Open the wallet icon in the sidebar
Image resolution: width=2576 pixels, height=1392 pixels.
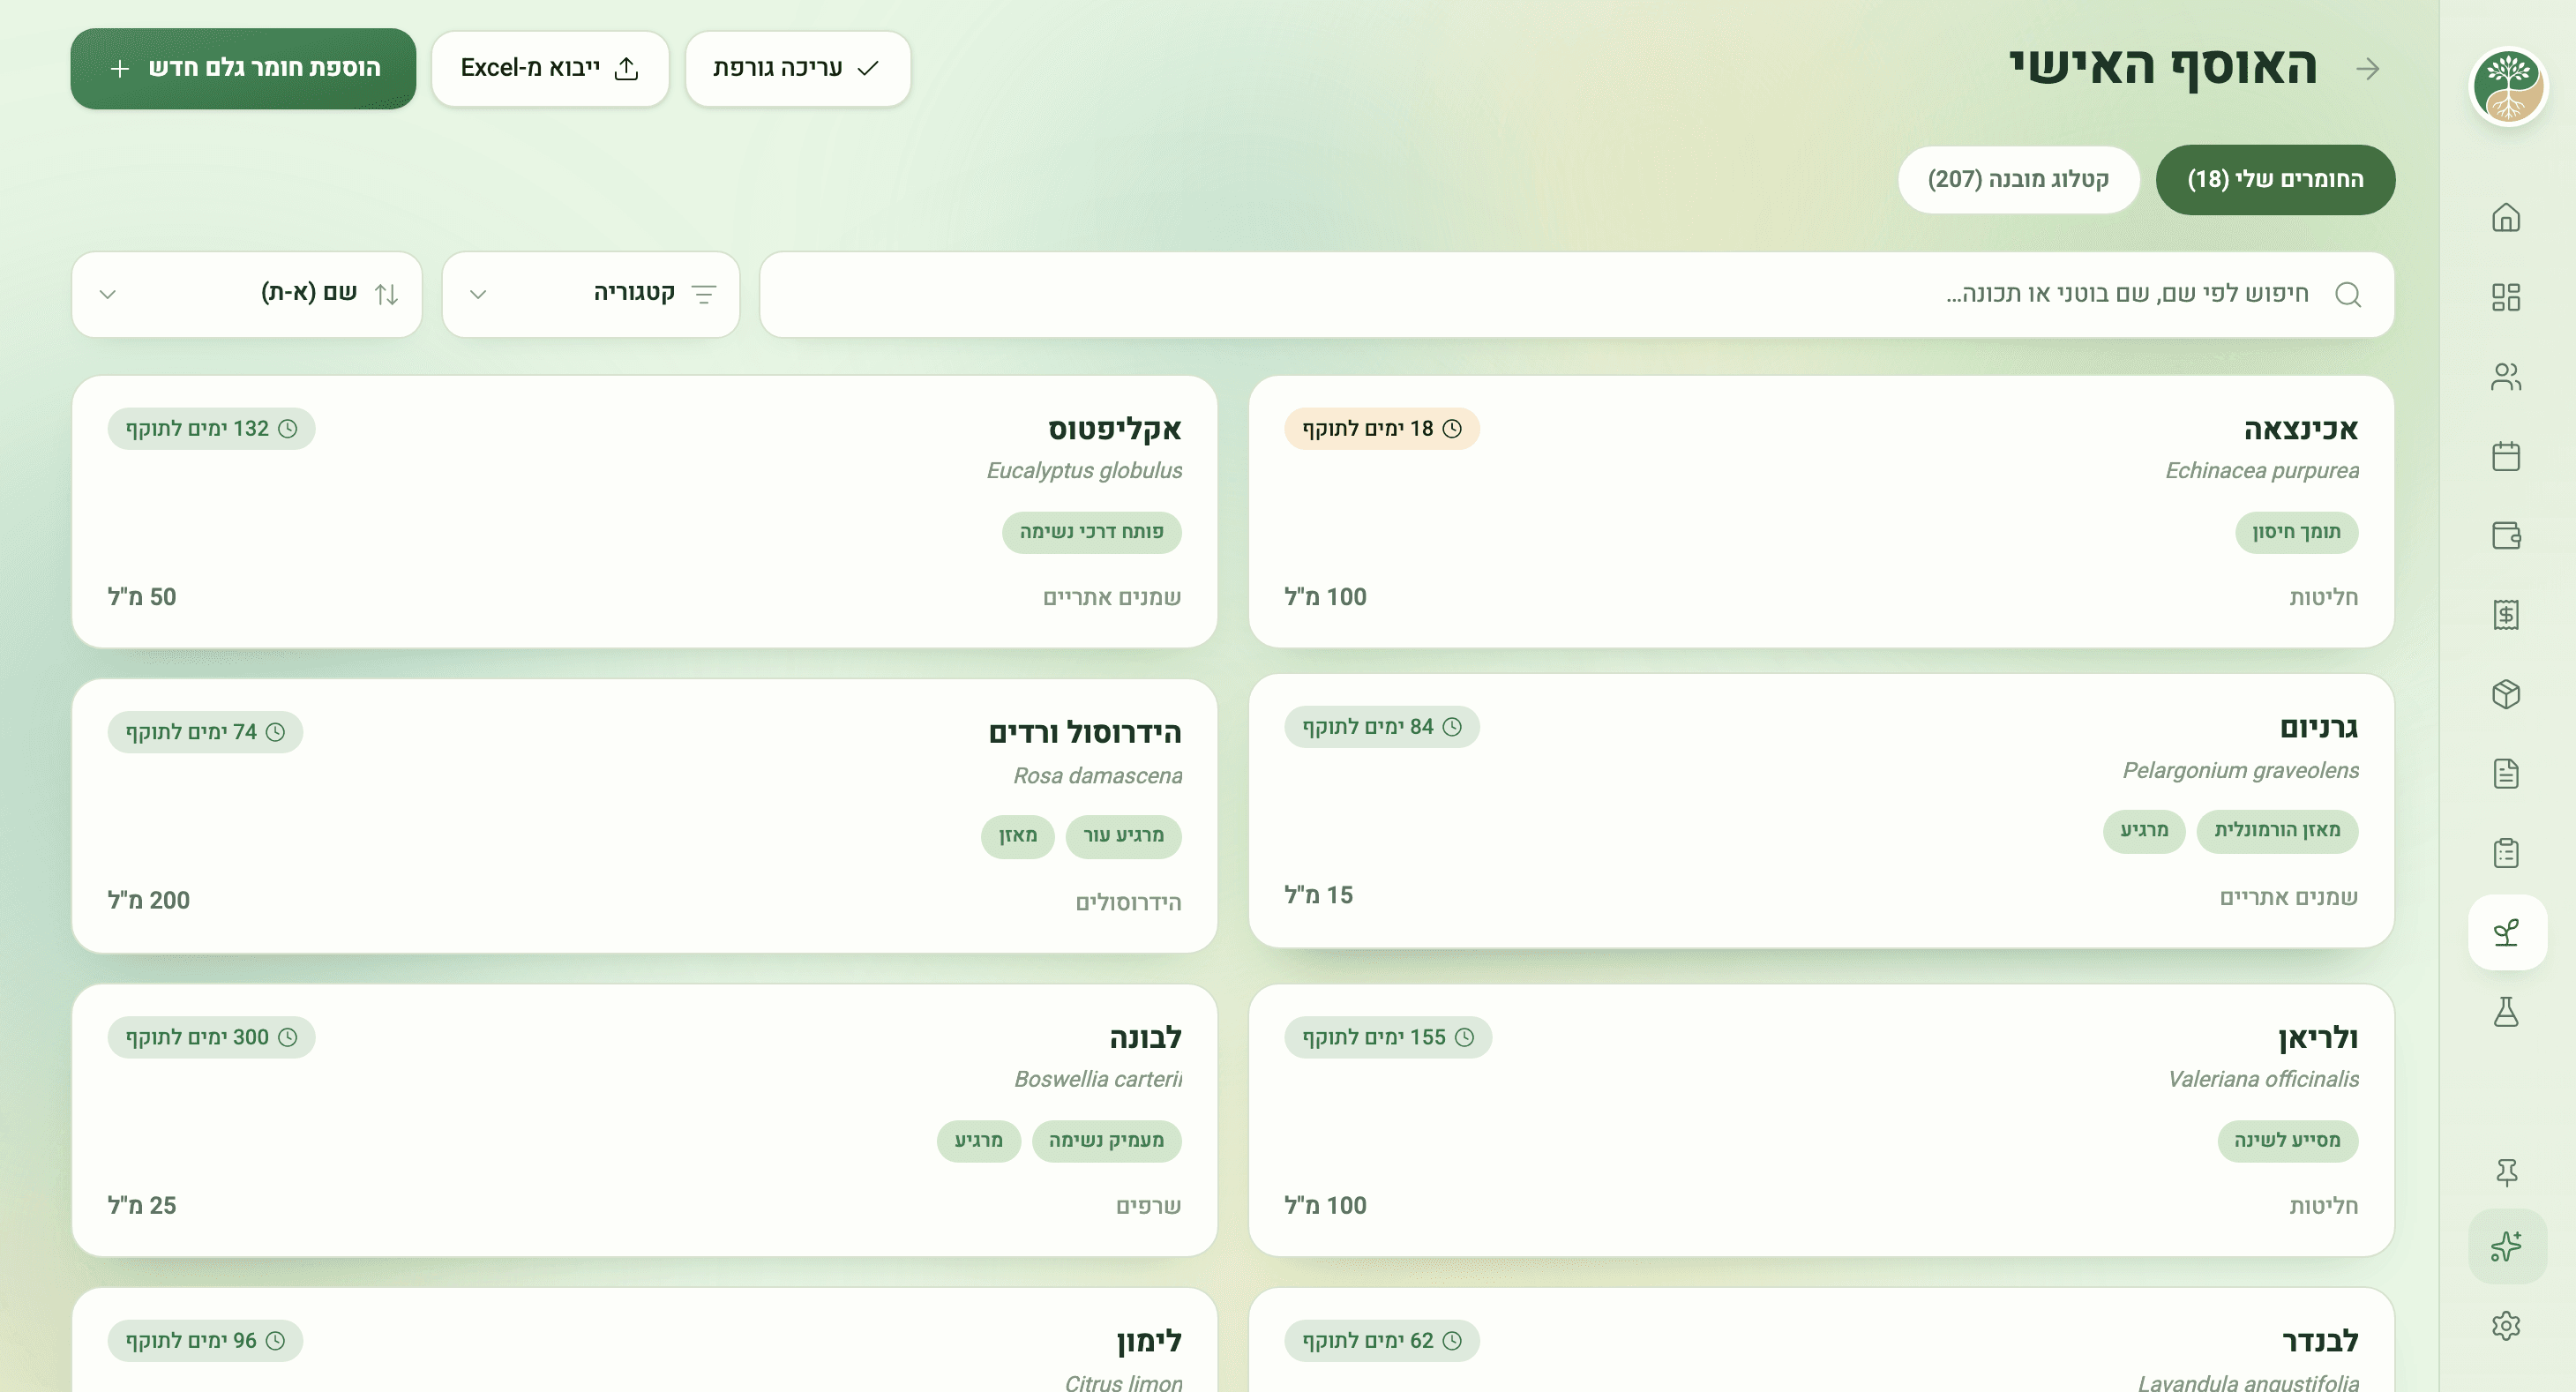coord(2506,535)
